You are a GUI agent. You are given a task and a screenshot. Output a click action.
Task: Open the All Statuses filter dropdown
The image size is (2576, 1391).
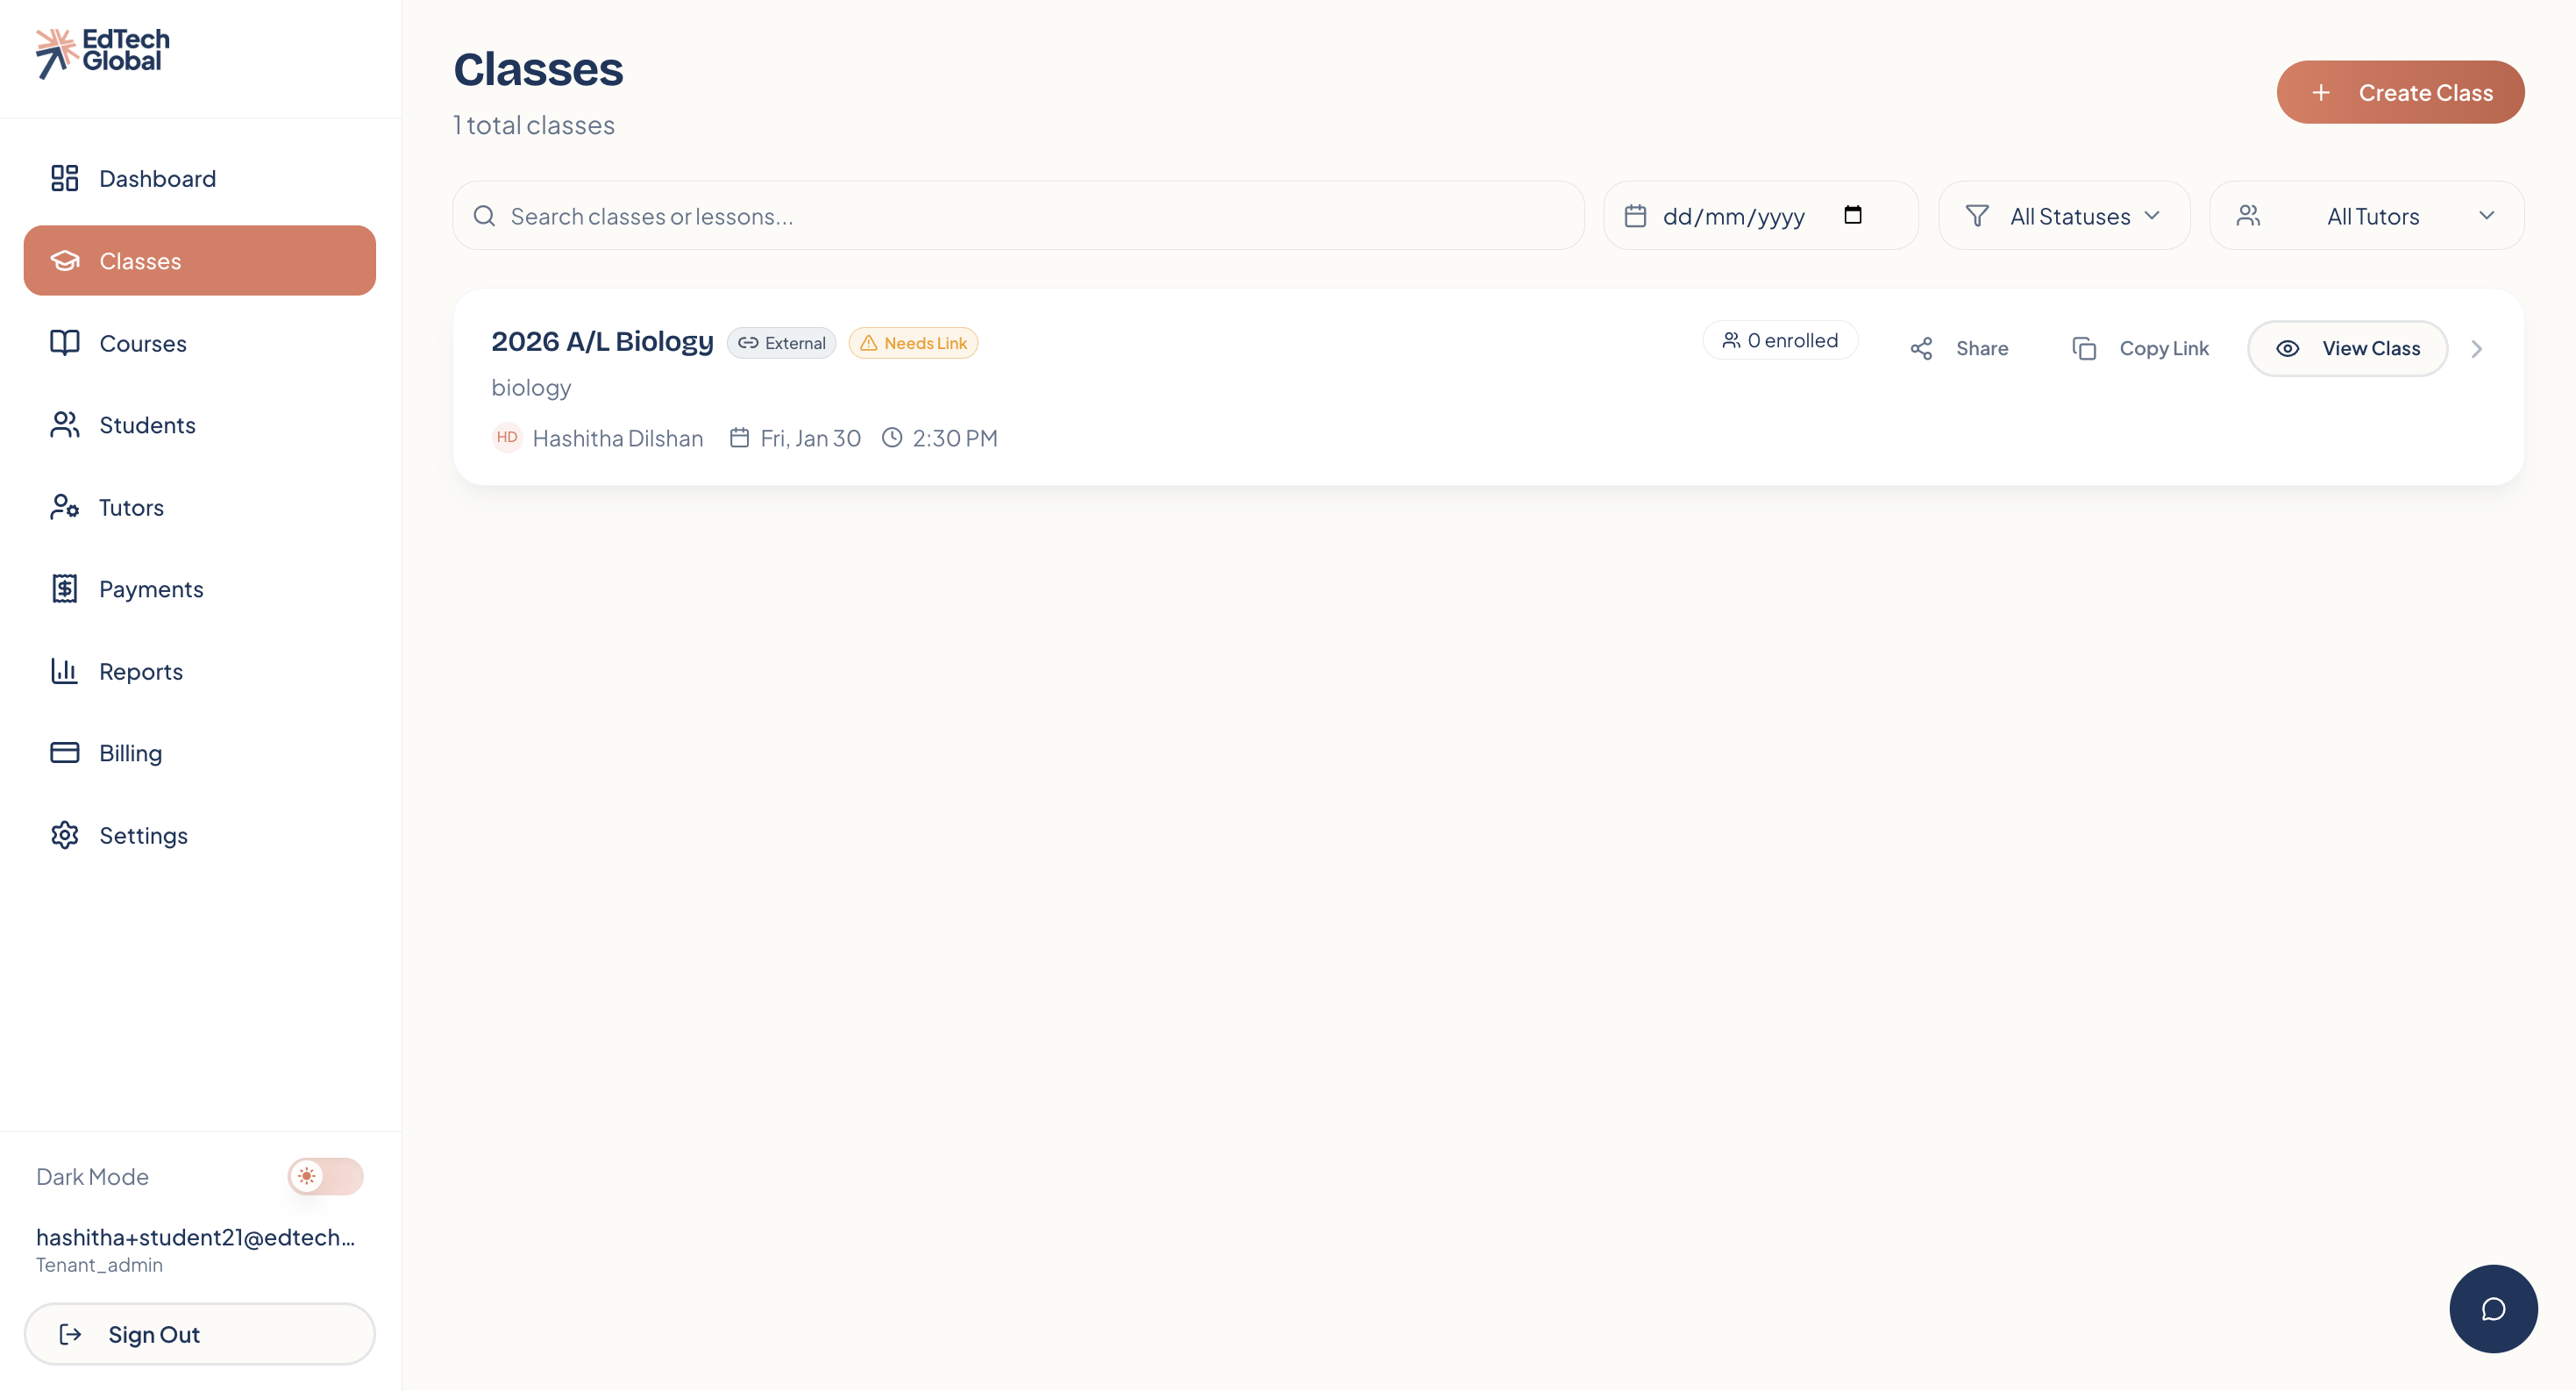pyautogui.click(x=2064, y=216)
